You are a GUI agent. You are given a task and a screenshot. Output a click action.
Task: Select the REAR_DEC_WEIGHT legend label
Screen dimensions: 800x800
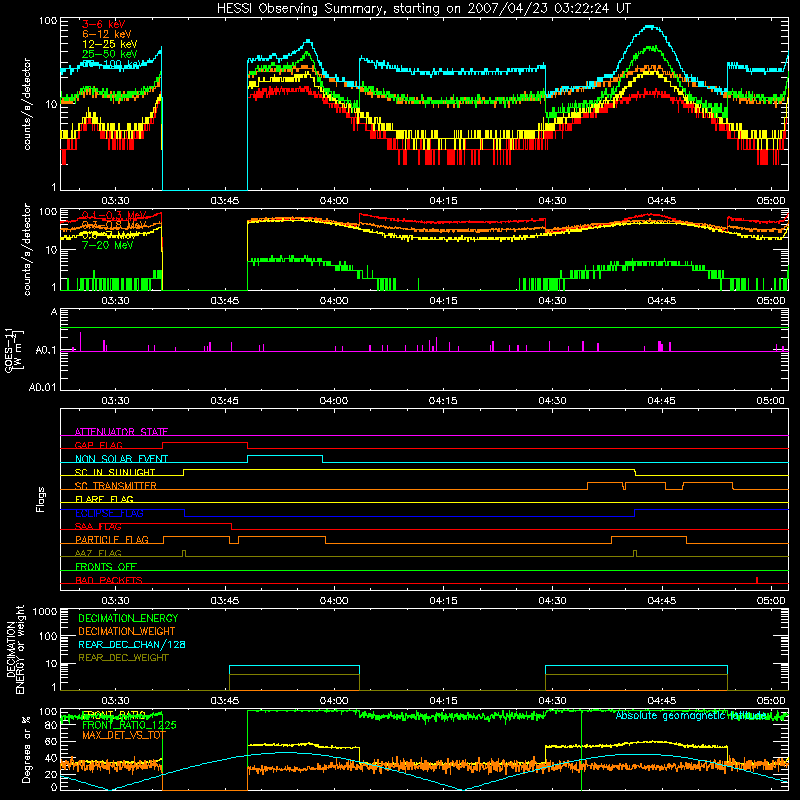(123, 658)
